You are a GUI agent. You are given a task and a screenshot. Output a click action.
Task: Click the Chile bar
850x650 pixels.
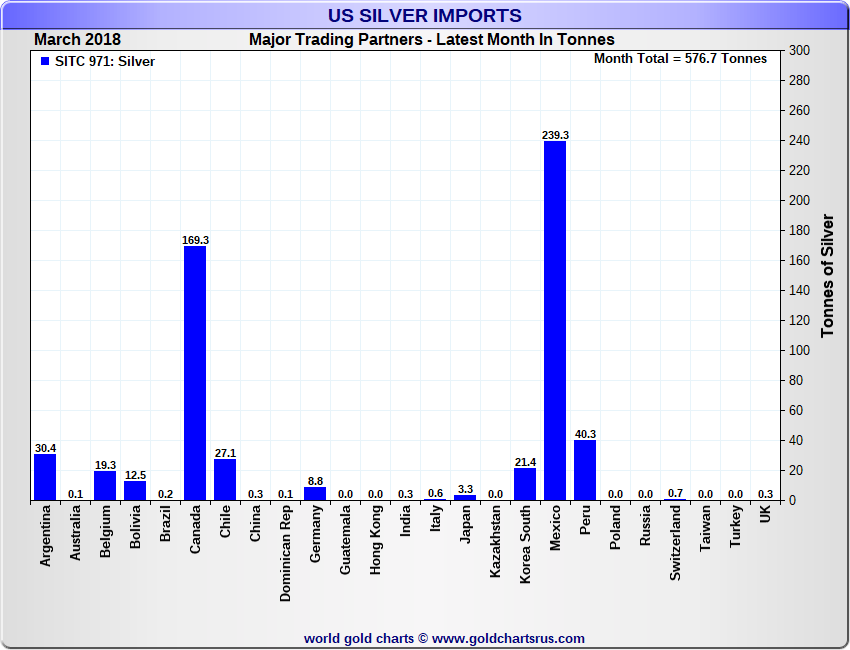(x=225, y=480)
